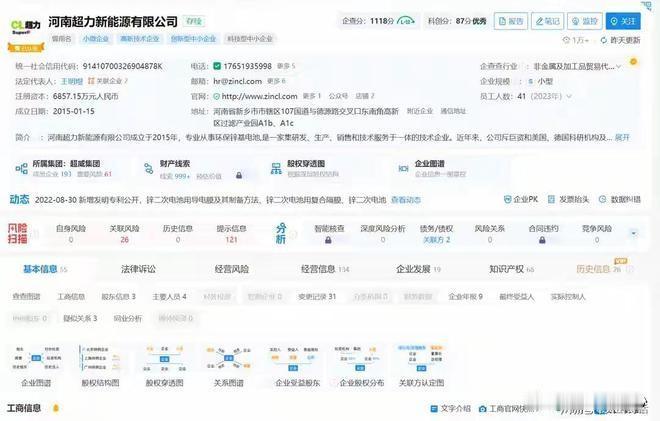Open 提示信息 121 item
Viewport: 660px width, 421px height.
click(231, 234)
